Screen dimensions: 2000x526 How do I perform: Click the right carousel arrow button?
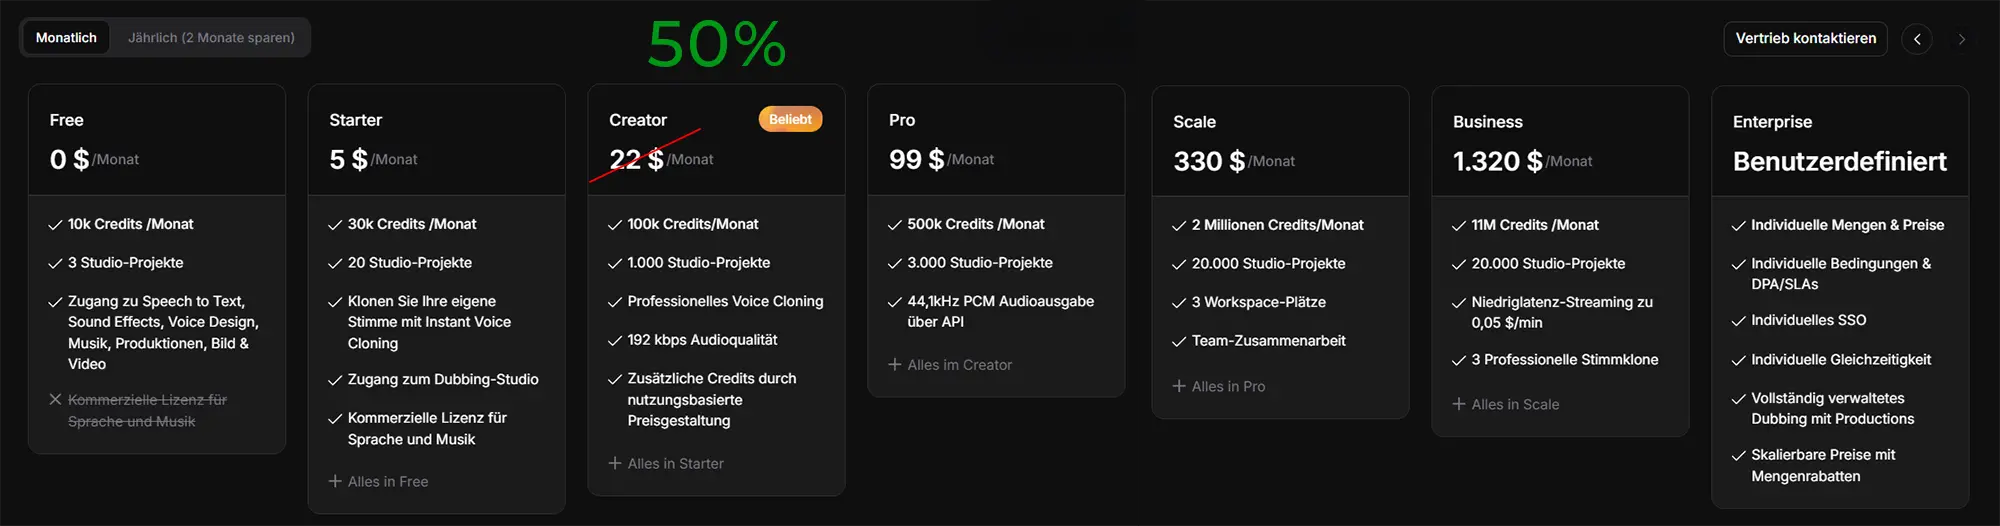click(1961, 39)
